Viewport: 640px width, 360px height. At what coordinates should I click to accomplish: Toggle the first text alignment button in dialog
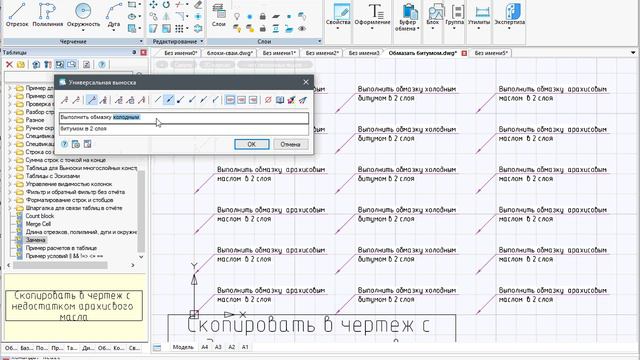click(x=230, y=100)
